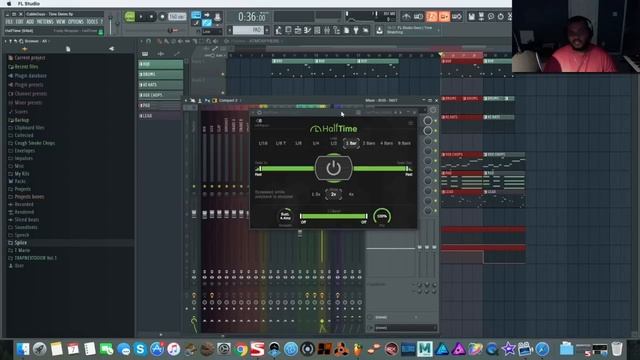Click the HalfTime band-split slider
This screenshot has height=360, width=640.
tap(333, 216)
